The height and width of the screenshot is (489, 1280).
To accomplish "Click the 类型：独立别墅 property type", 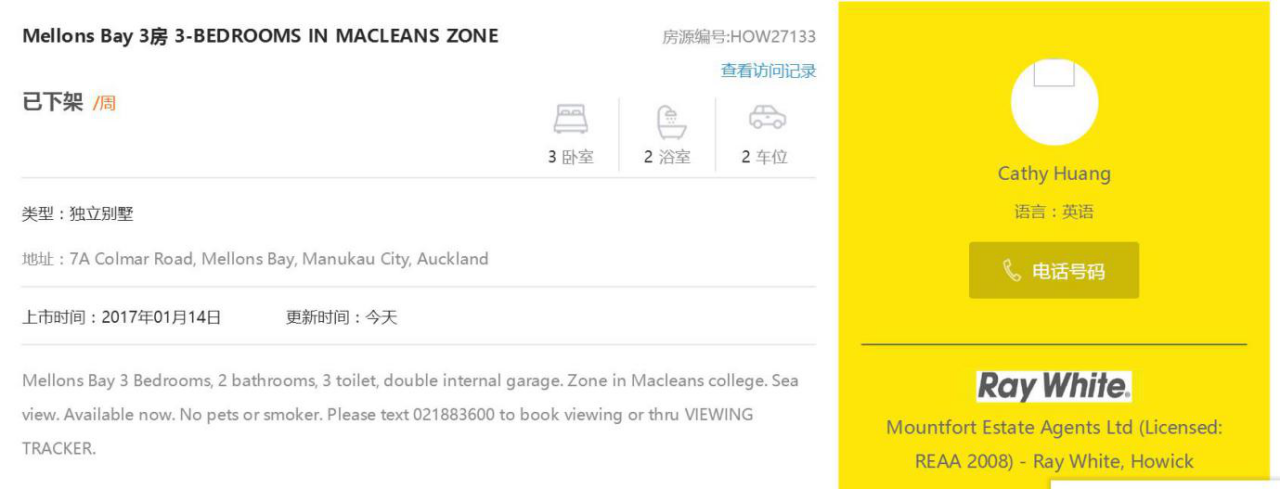I will click(x=77, y=214).
